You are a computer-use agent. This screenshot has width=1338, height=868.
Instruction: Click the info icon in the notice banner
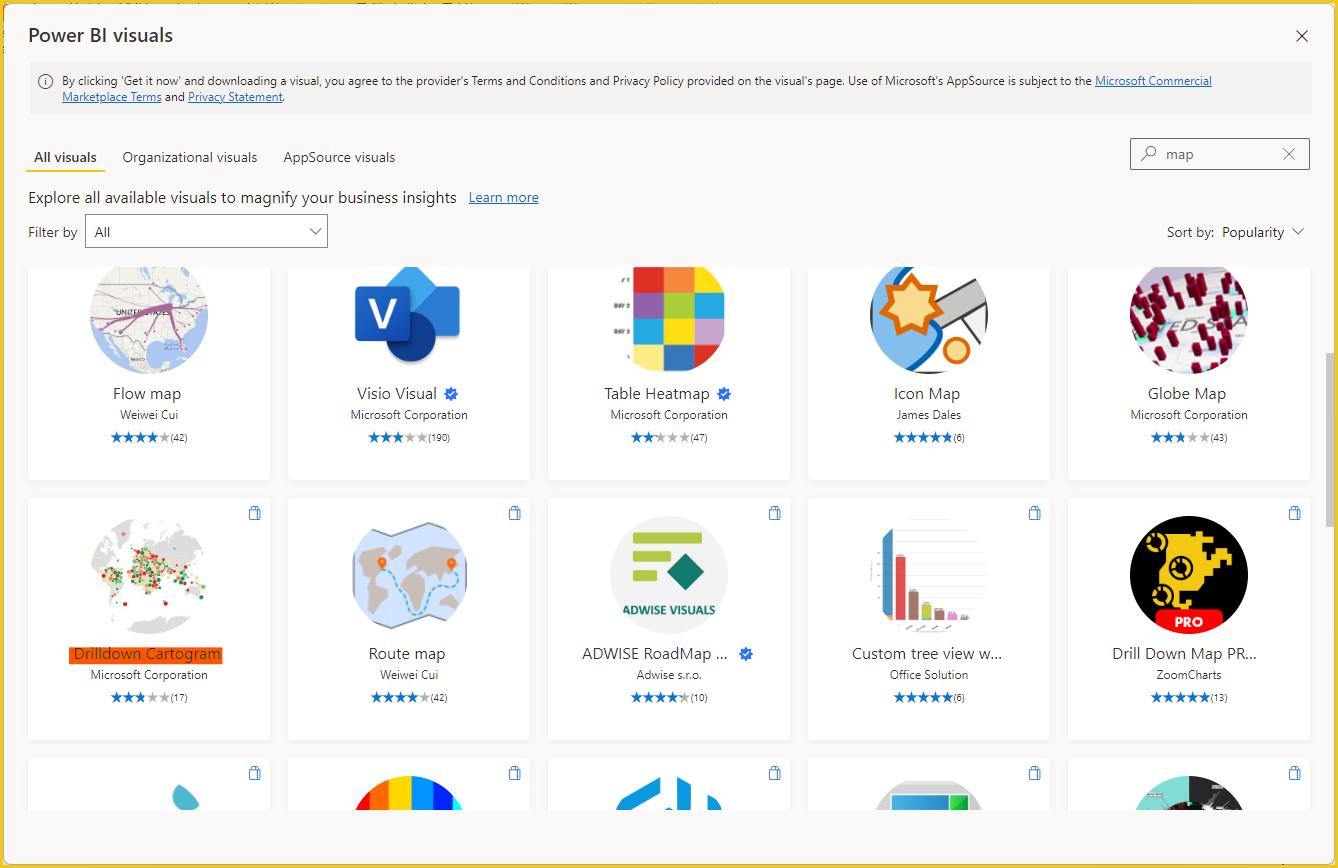click(46, 82)
